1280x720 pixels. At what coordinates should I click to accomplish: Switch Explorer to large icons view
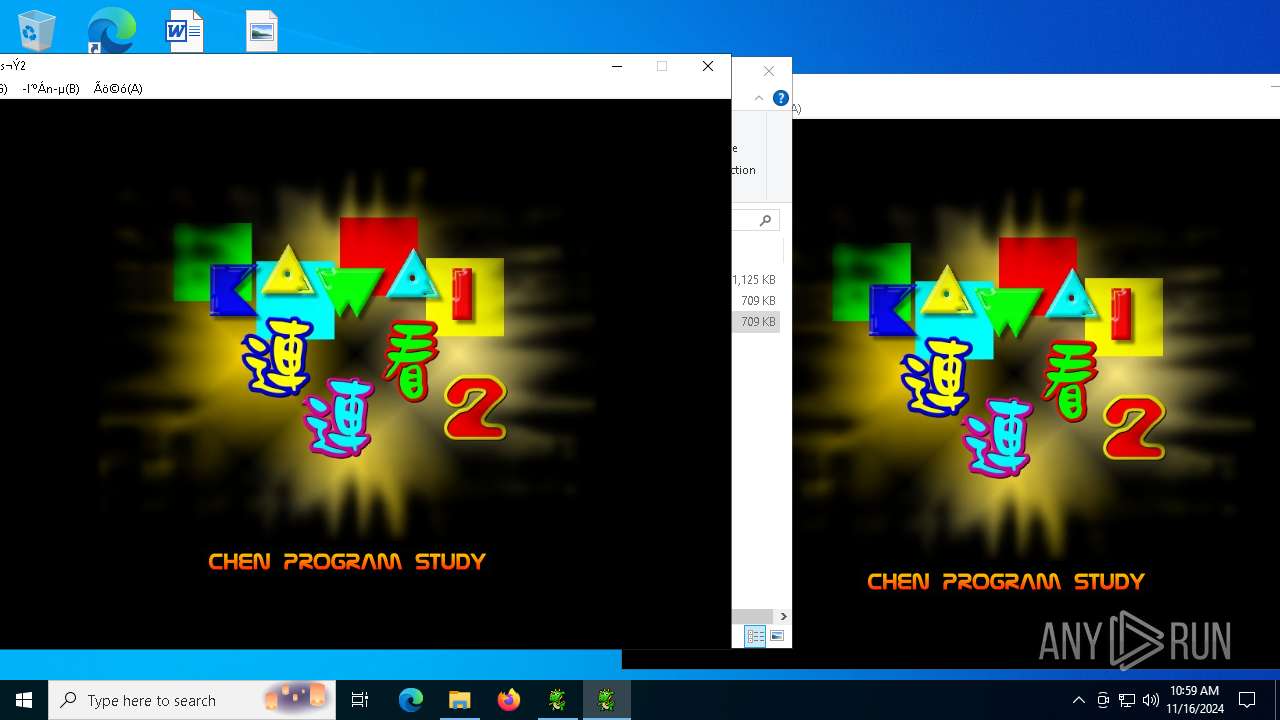coord(777,636)
